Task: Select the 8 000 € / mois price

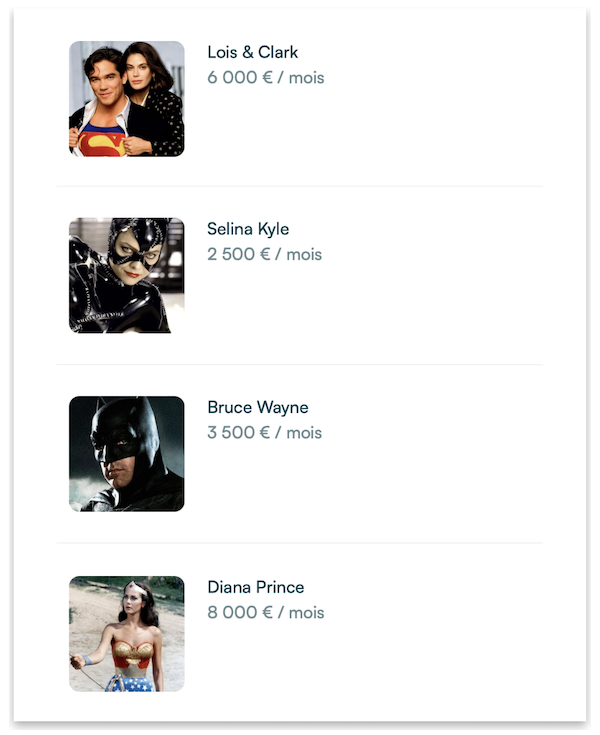Action: [265, 612]
